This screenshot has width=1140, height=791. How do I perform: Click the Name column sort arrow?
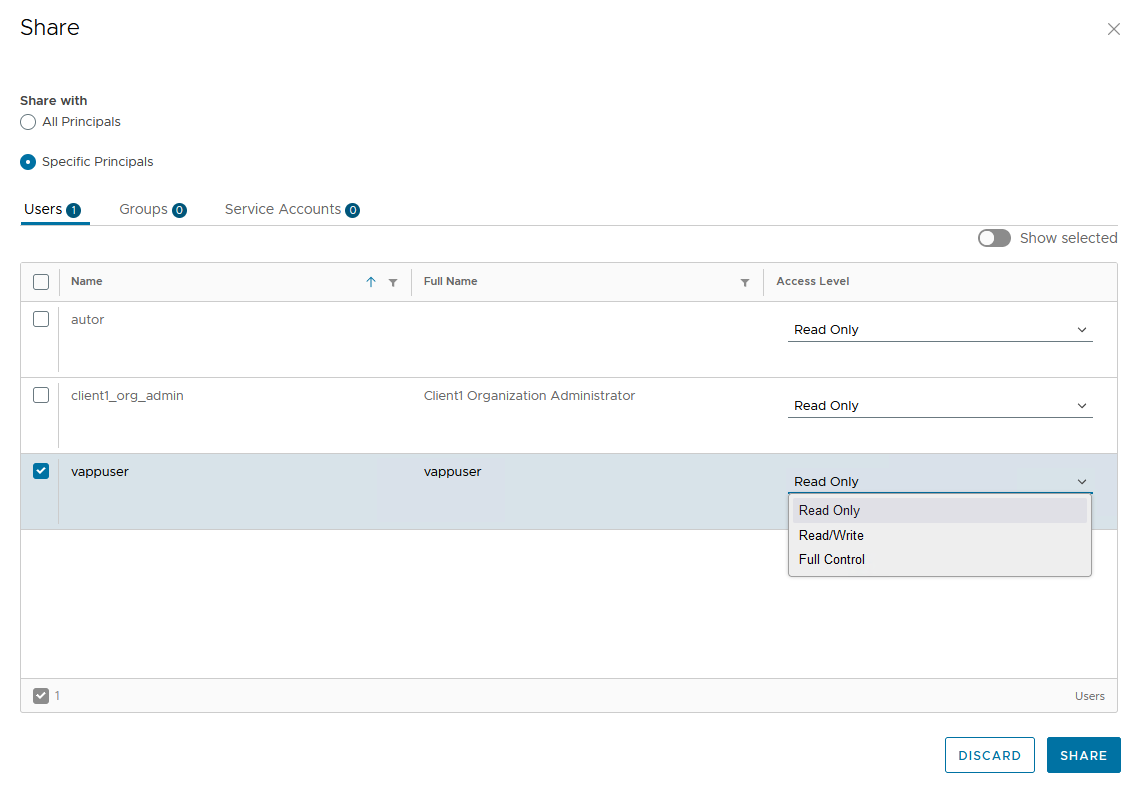(x=371, y=283)
